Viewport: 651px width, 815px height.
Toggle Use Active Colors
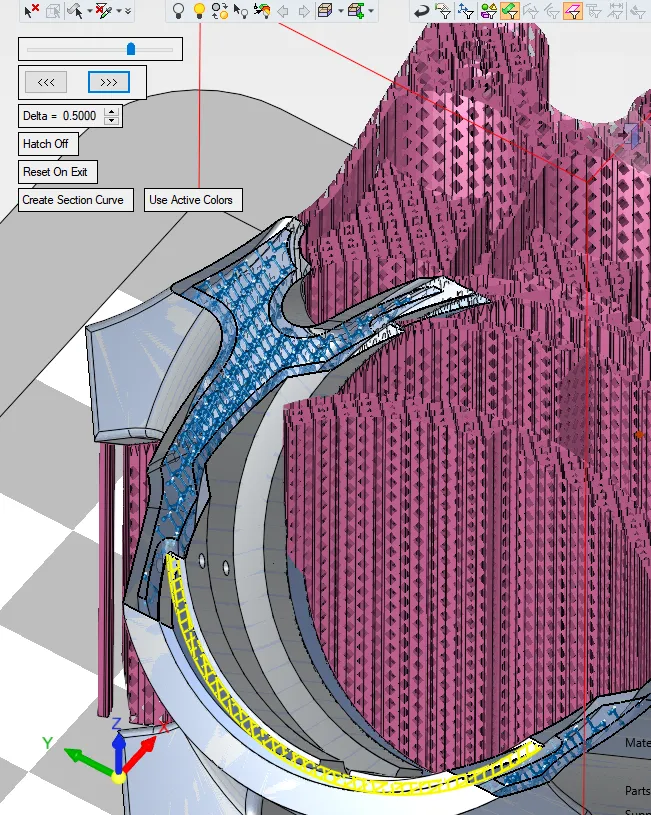click(191, 200)
